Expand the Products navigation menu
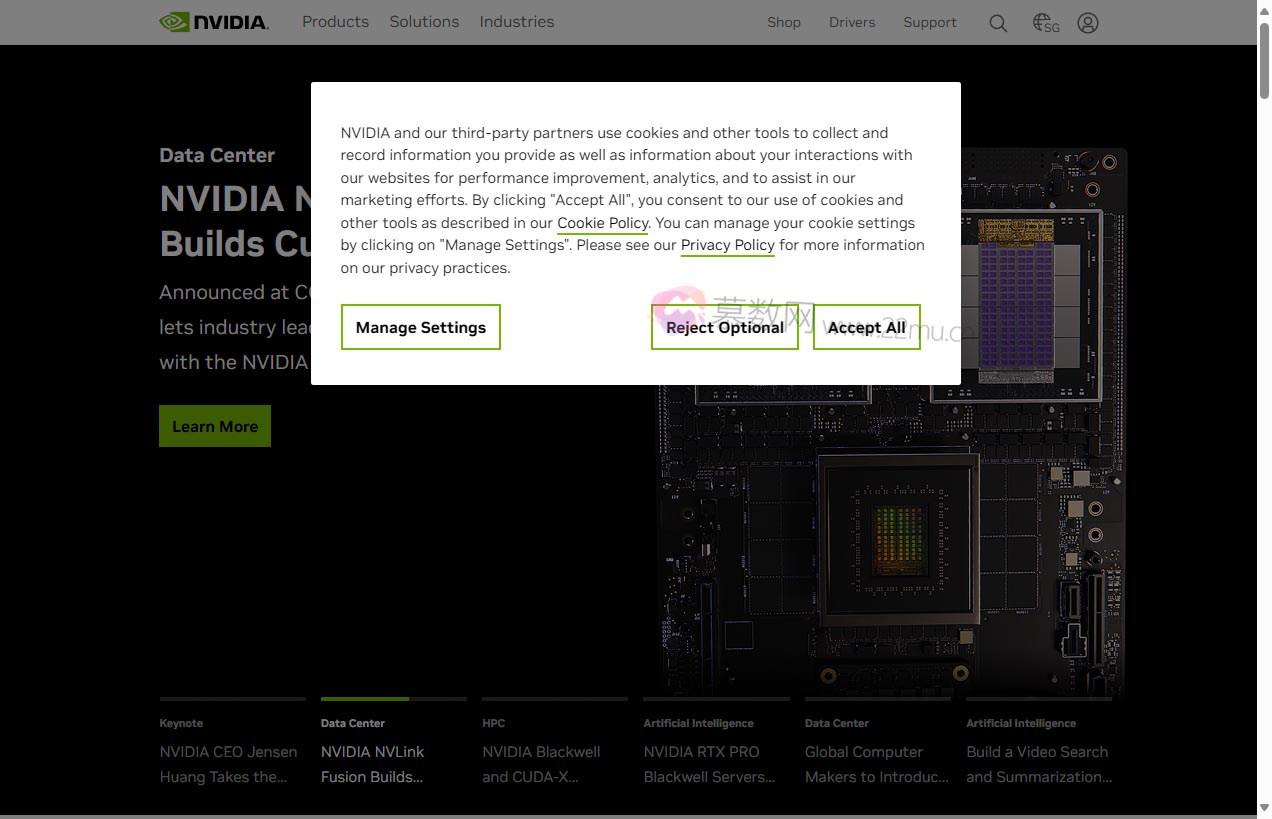The height and width of the screenshot is (819, 1272). point(335,21)
